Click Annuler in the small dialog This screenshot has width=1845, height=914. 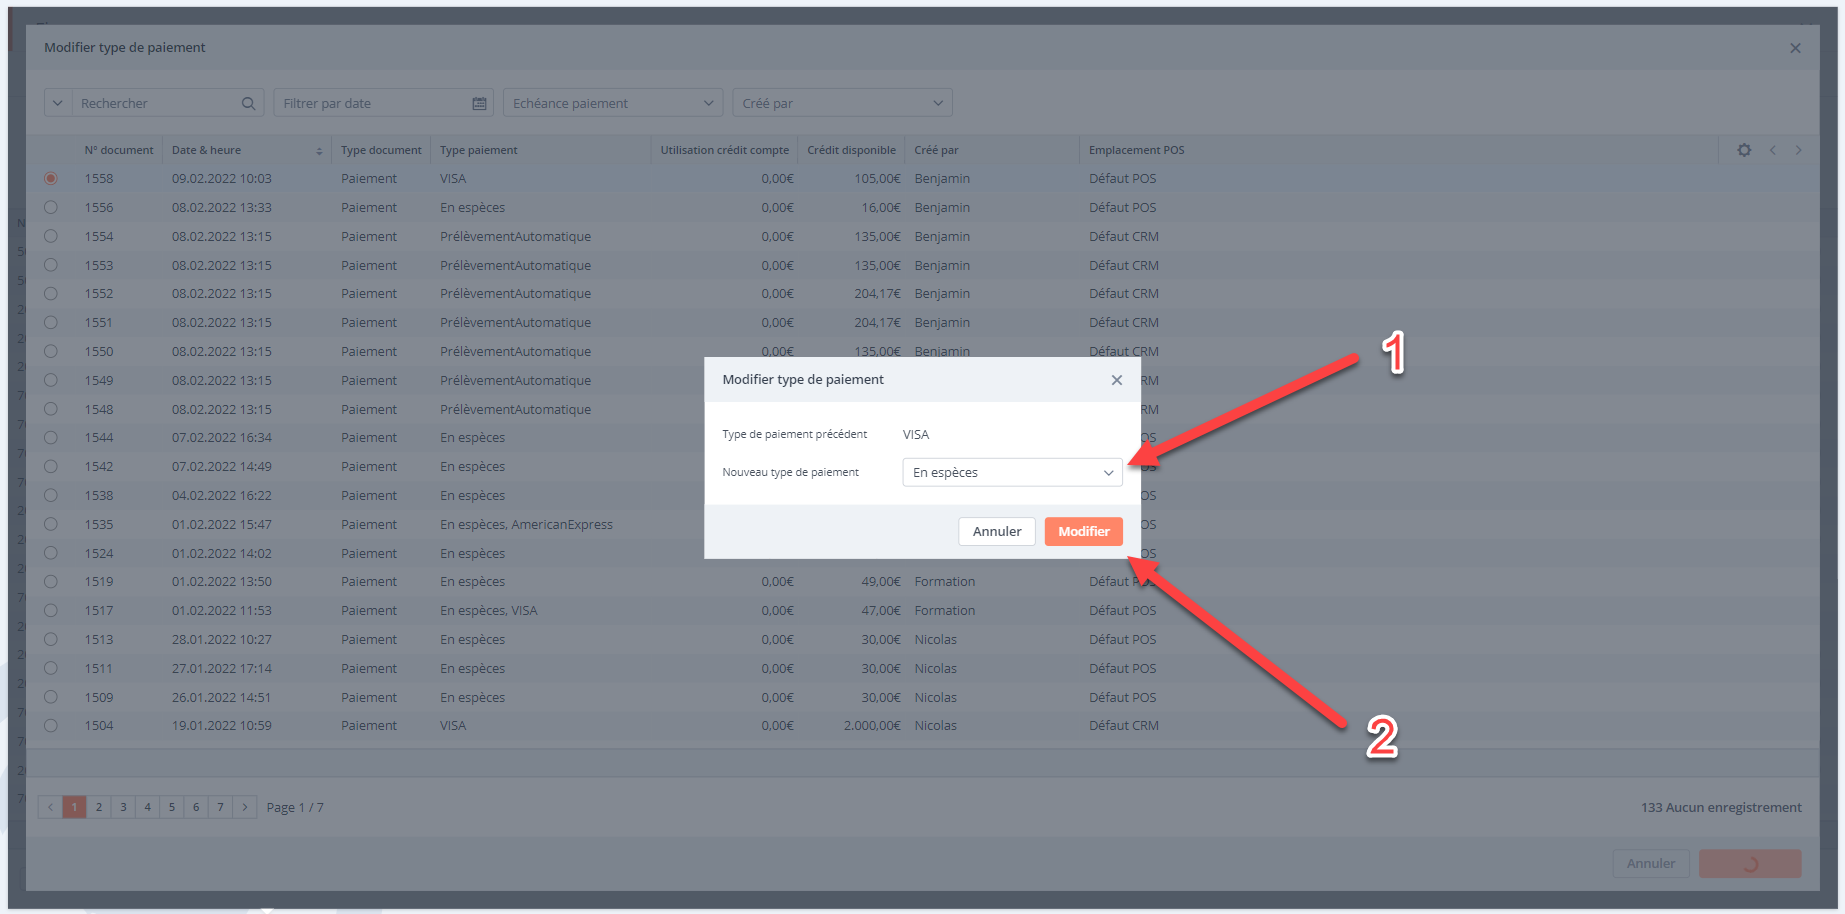997,531
